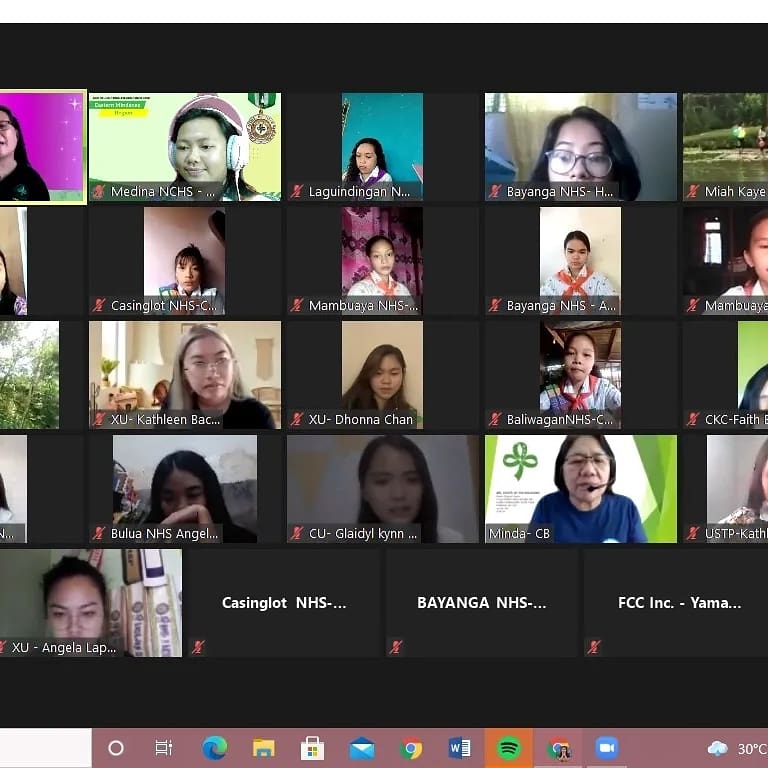The image size is (768, 768).
Task: Click muted mic icon on FCC Inc. - Yama tile
Action: [x=594, y=648]
